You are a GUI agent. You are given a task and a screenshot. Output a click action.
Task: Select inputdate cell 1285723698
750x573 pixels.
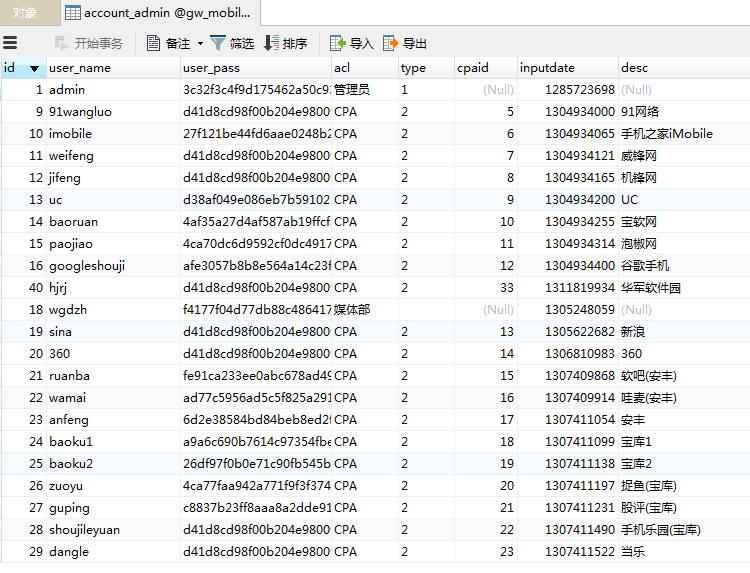(568, 89)
